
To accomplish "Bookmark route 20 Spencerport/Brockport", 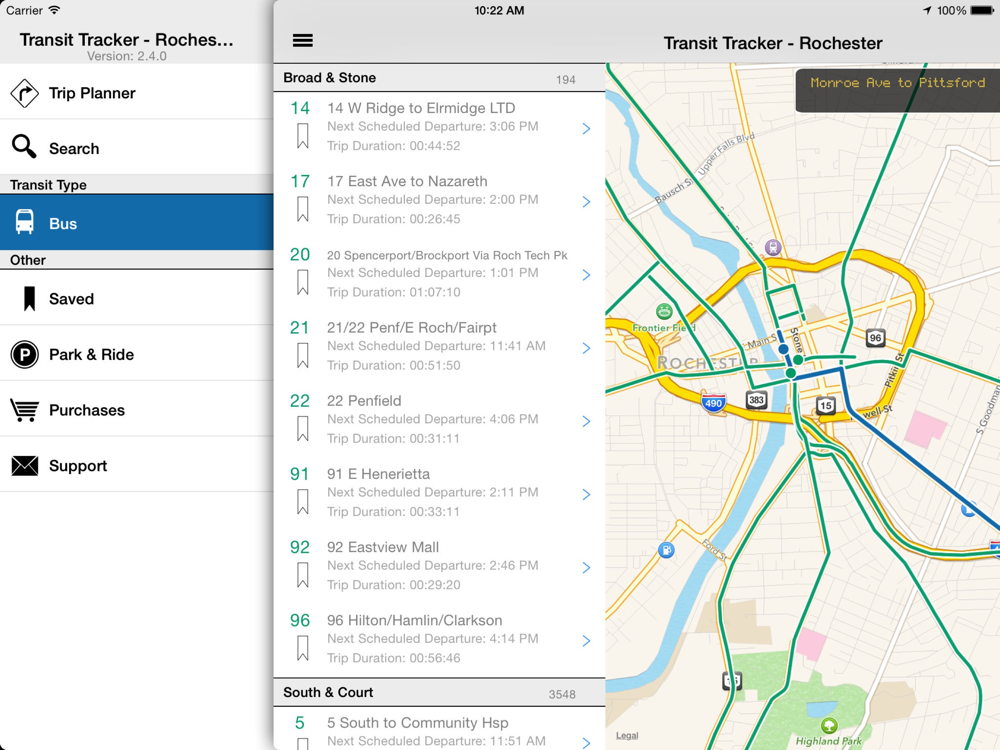I will tap(303, 283).
